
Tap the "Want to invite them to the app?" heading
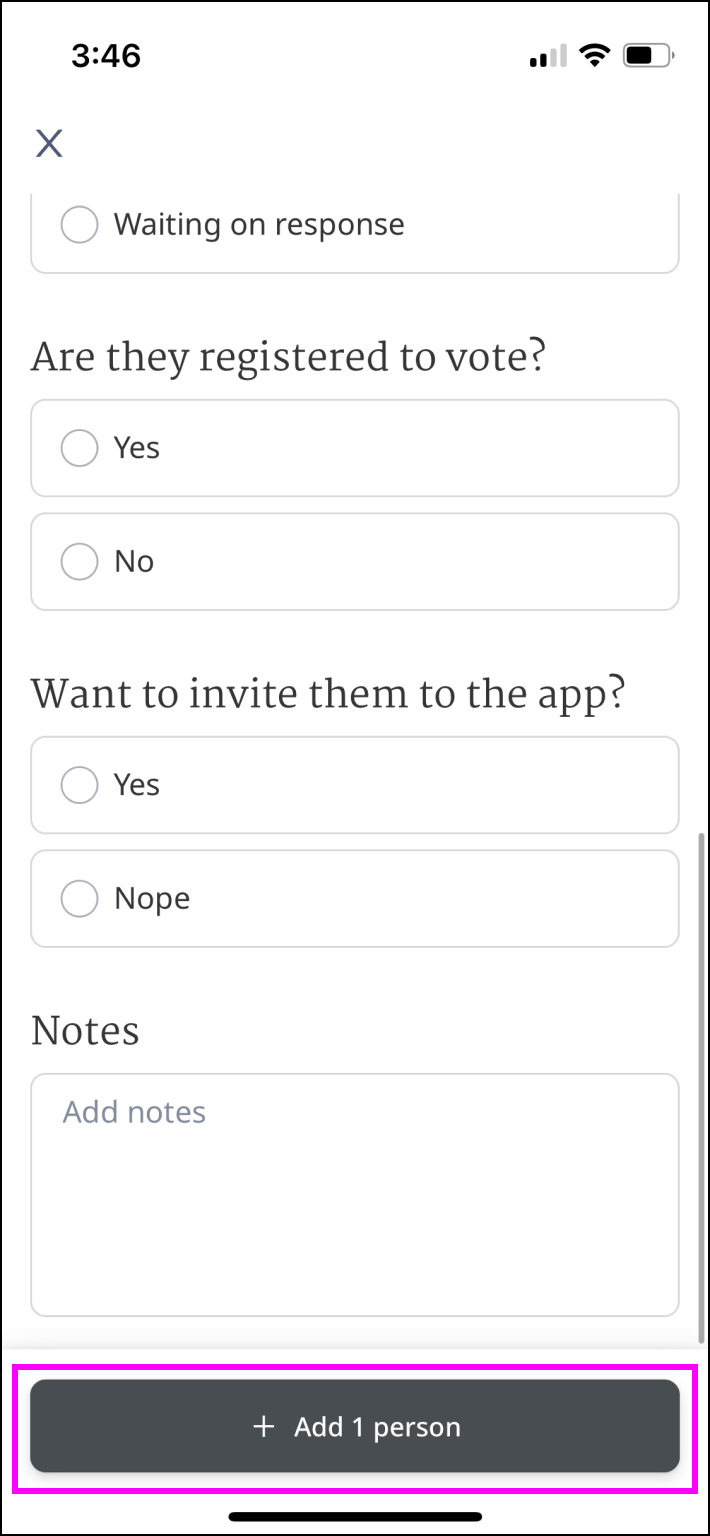point(328,695)
